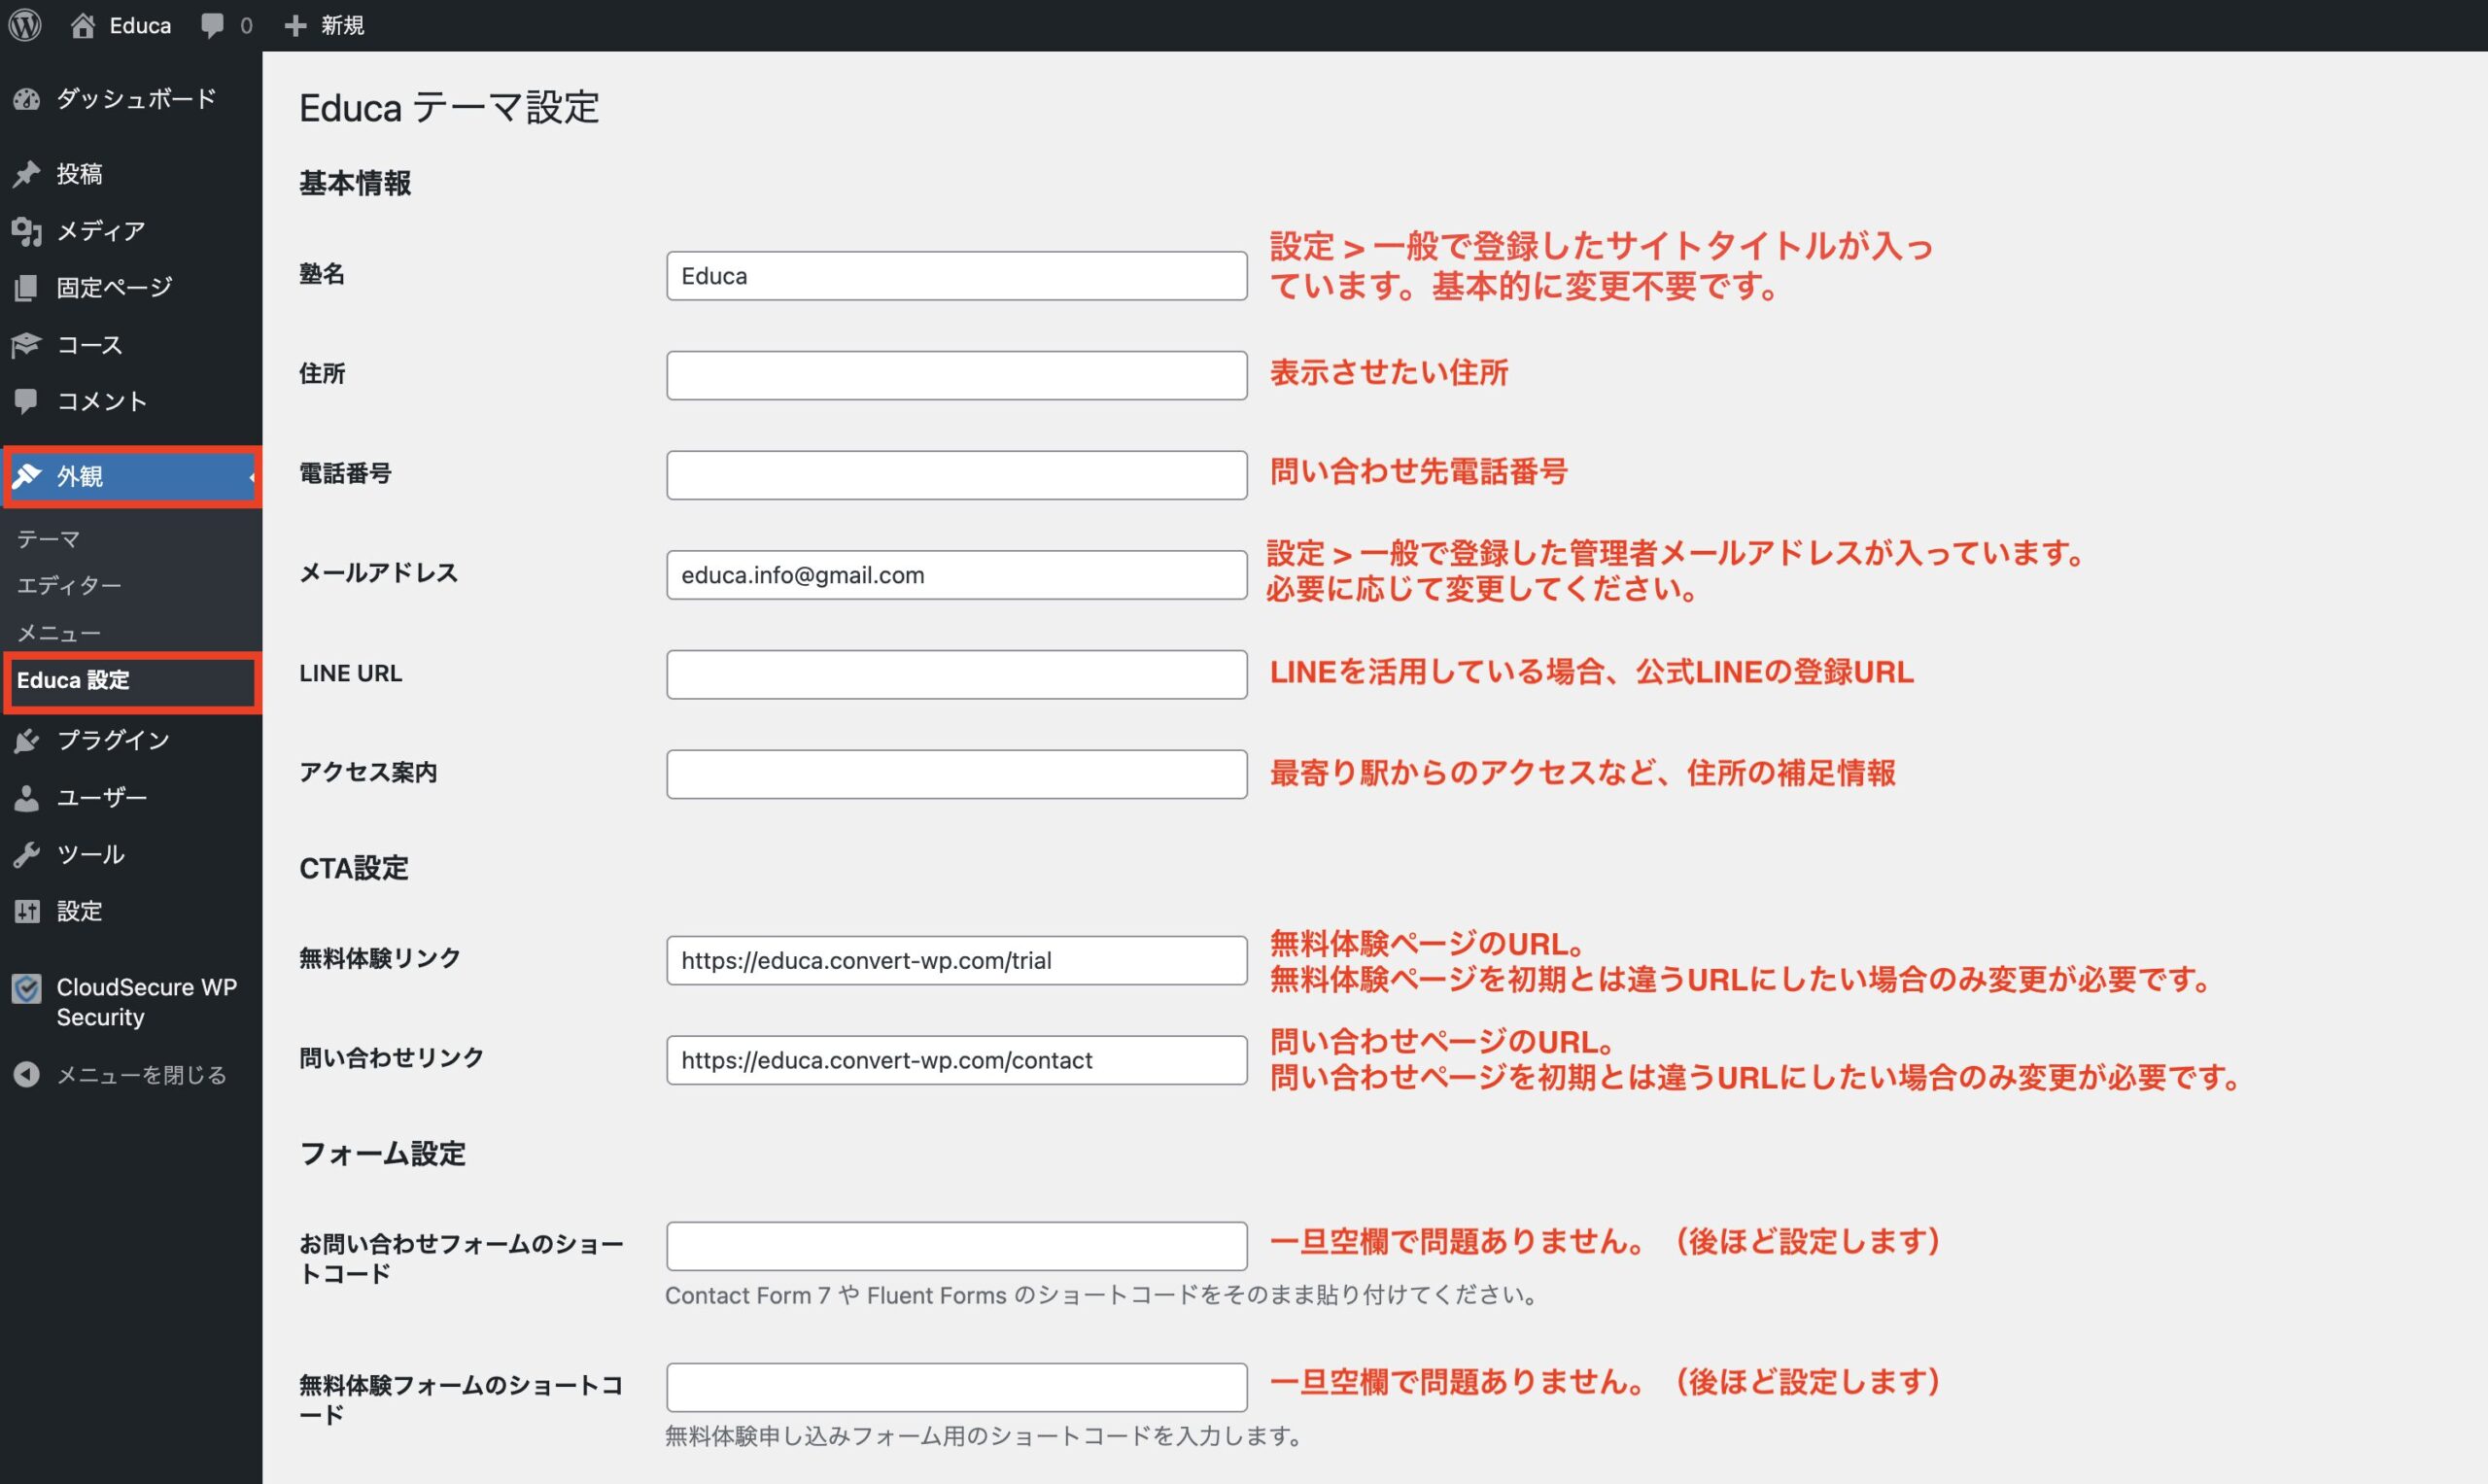This screenshot has width=2488, height=1484.
Task: Click the プラグイン plug icon
Action: 27,740
